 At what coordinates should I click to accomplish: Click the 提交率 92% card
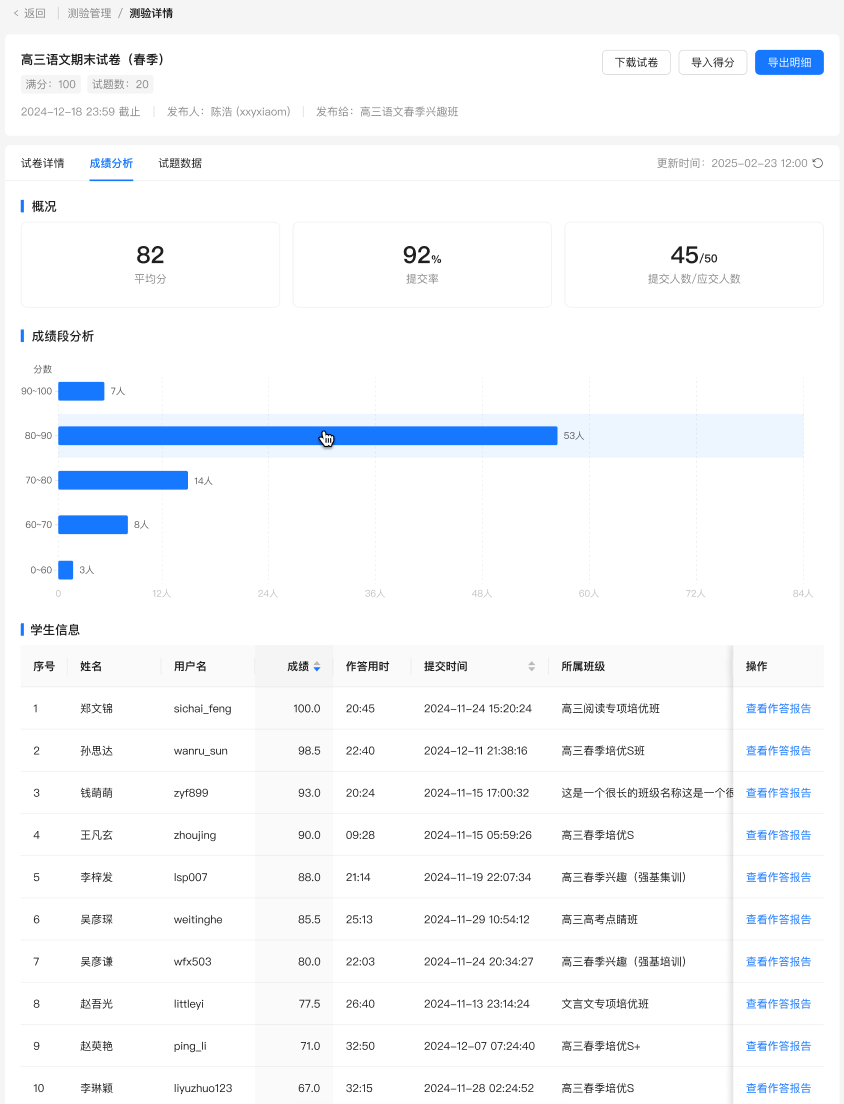422,265
